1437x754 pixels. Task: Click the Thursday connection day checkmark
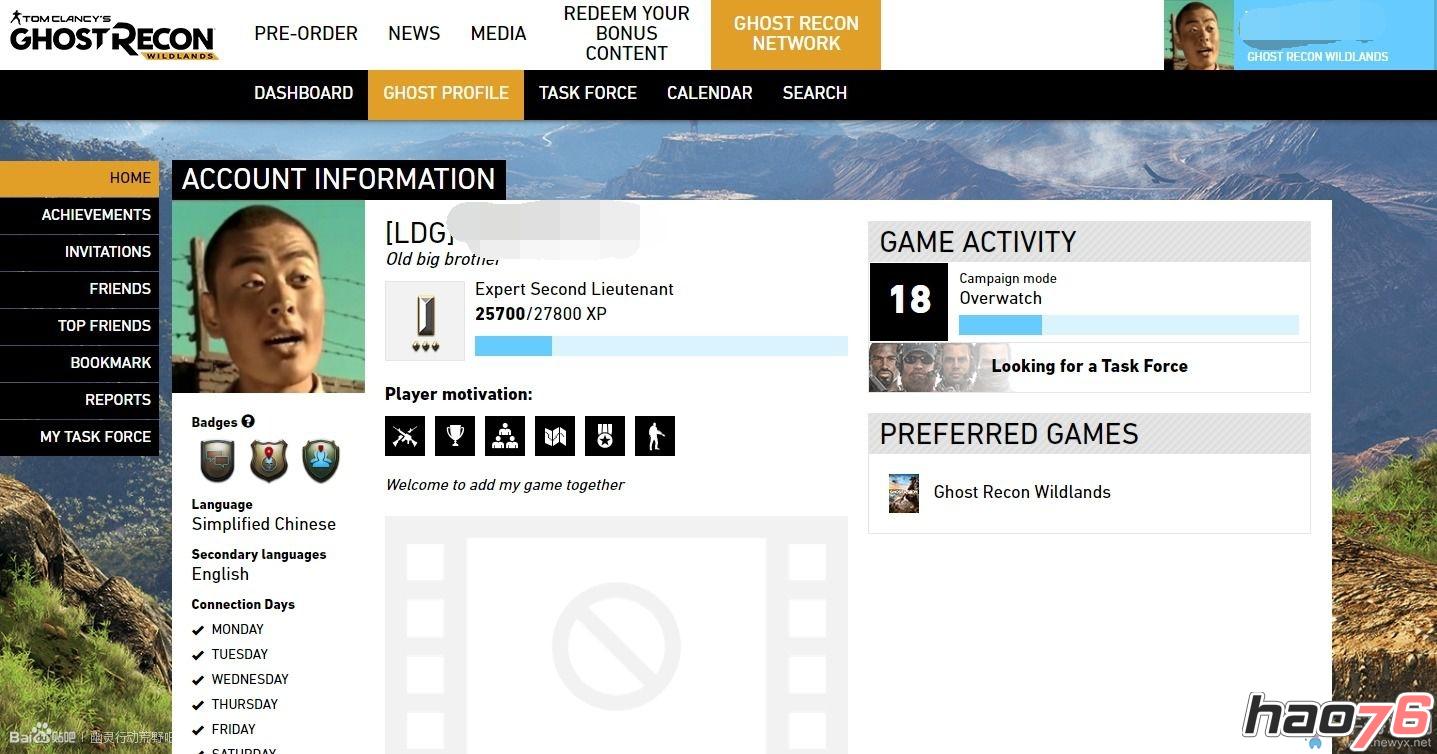coord(198,705)
